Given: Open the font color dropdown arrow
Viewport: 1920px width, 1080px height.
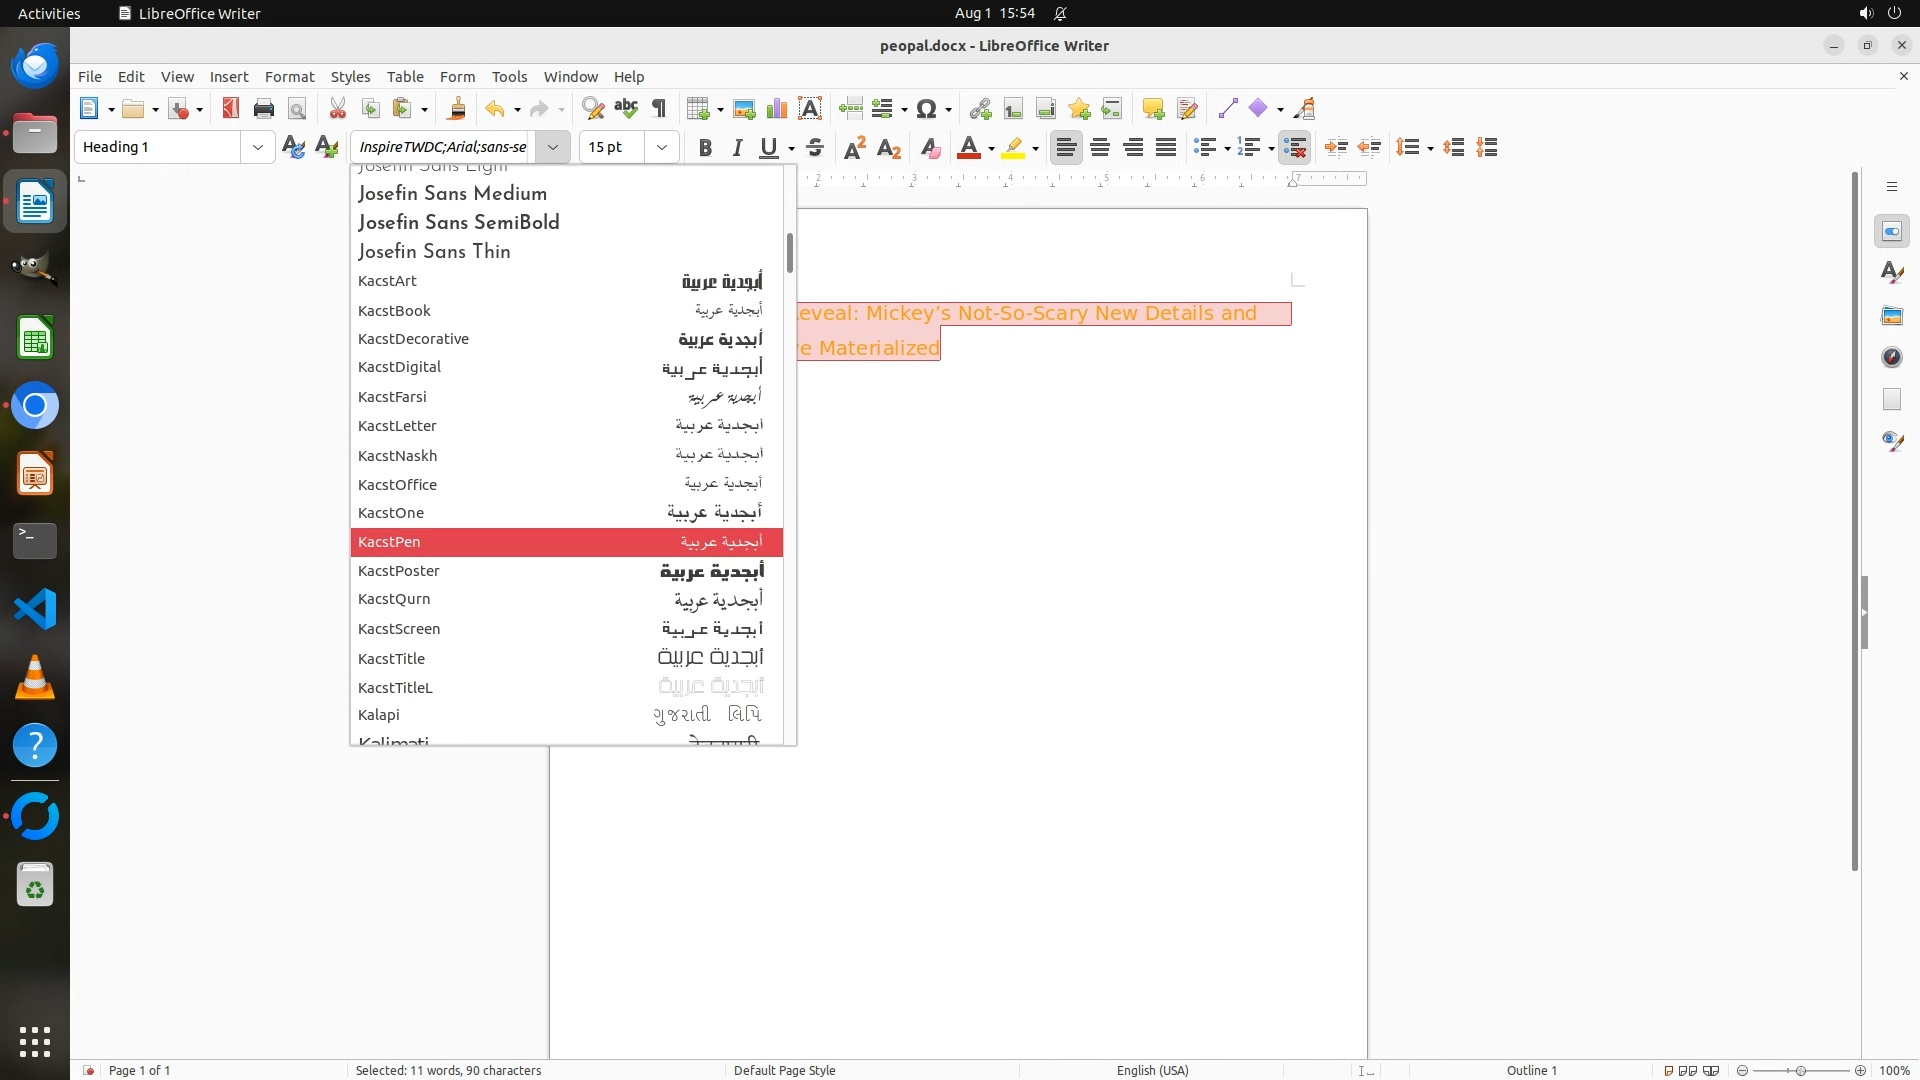Looking at the screenshot, I should [x=991, y=149].
